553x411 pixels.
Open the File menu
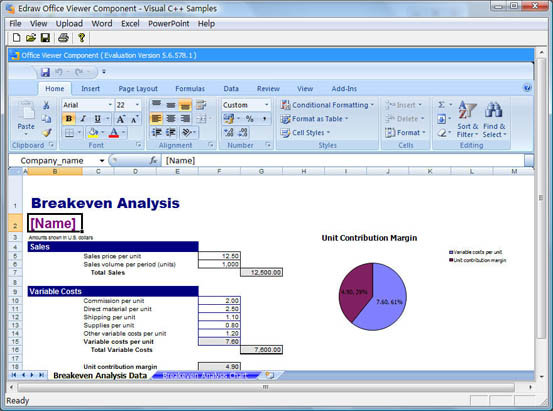pos(15,24)
